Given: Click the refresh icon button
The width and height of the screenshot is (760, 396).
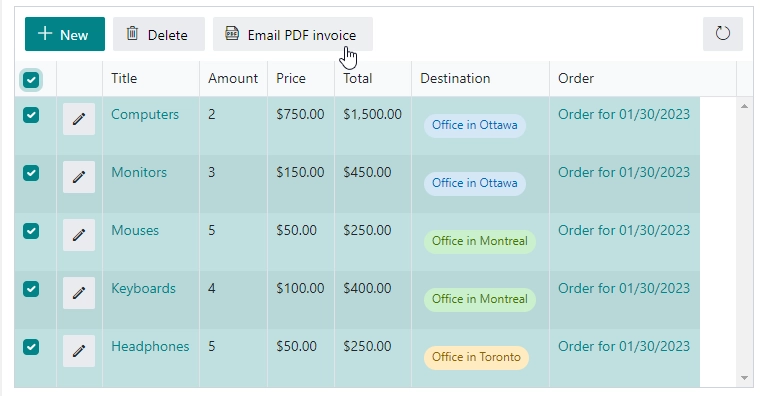Looking at the screenshot, I should pyautogui.click(x=723, y=34).
